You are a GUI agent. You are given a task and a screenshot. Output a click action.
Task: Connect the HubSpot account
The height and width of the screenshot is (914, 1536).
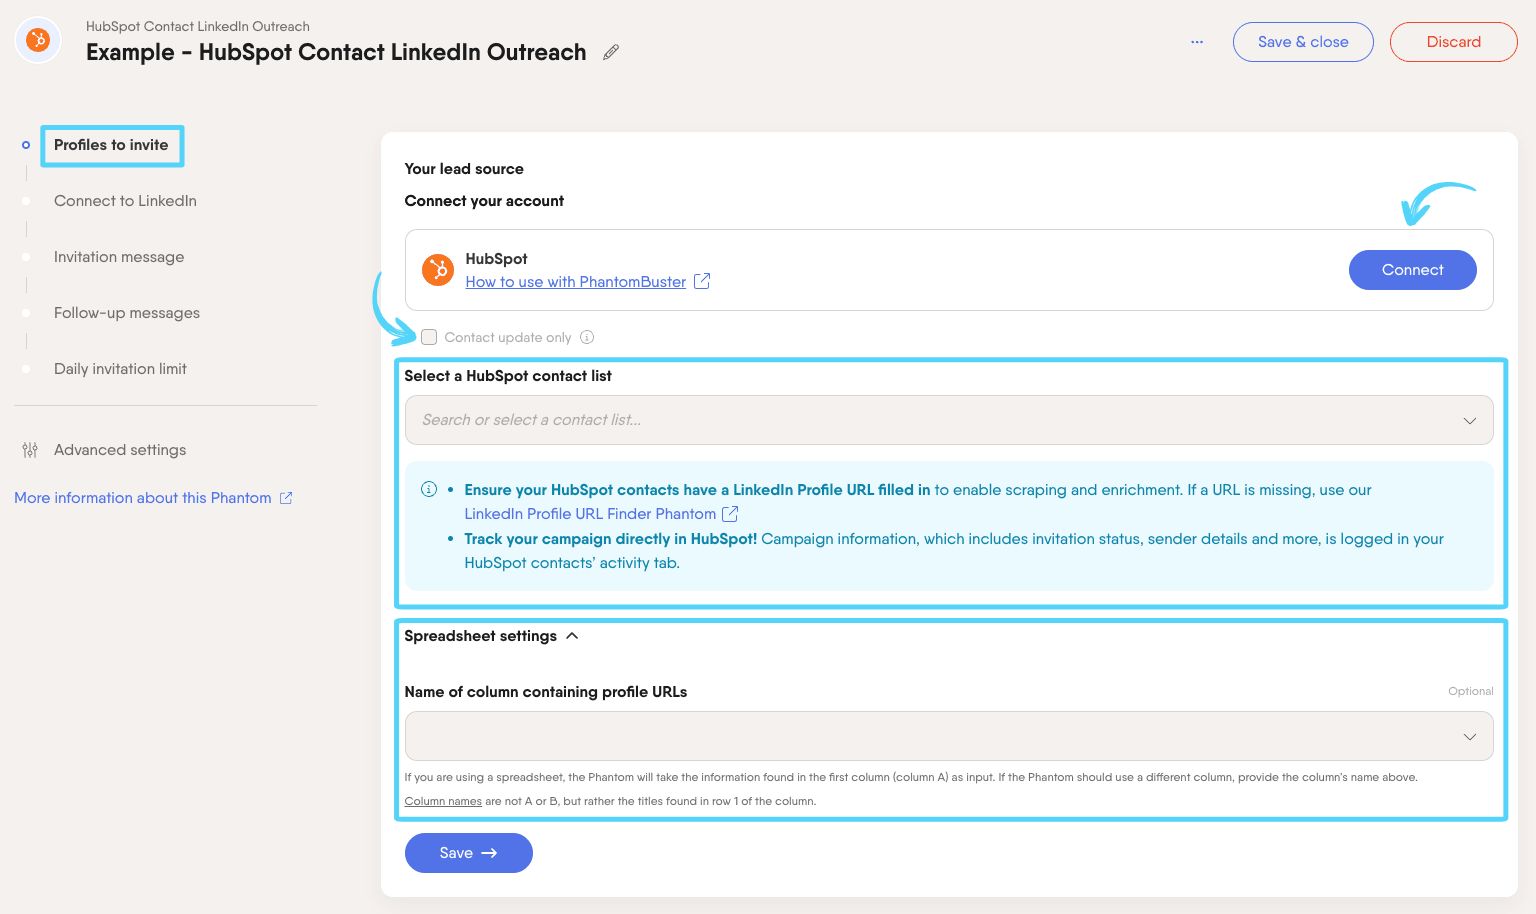pyautogui.click(x=1412, y=270)
